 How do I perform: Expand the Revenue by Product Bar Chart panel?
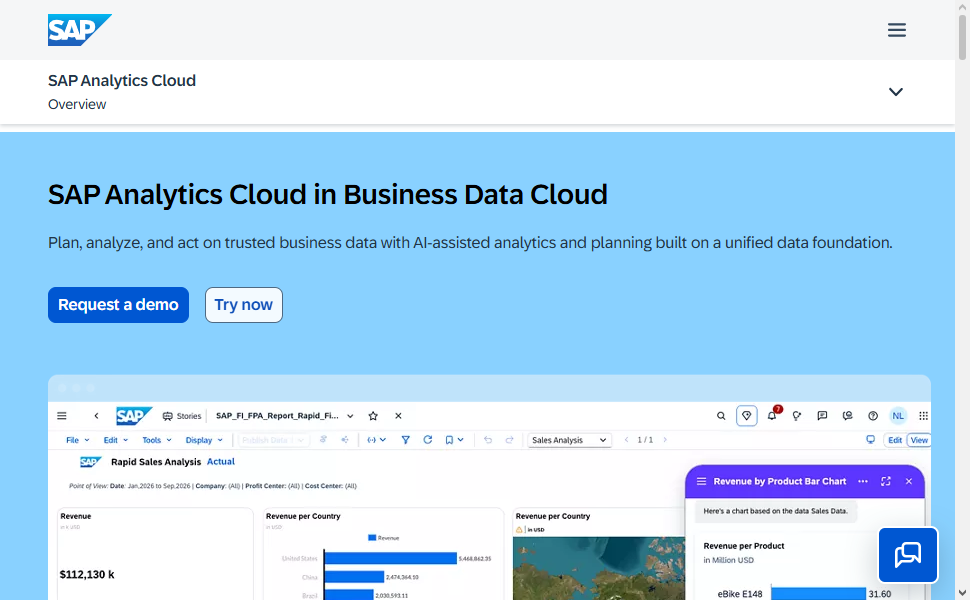[886, 481]
